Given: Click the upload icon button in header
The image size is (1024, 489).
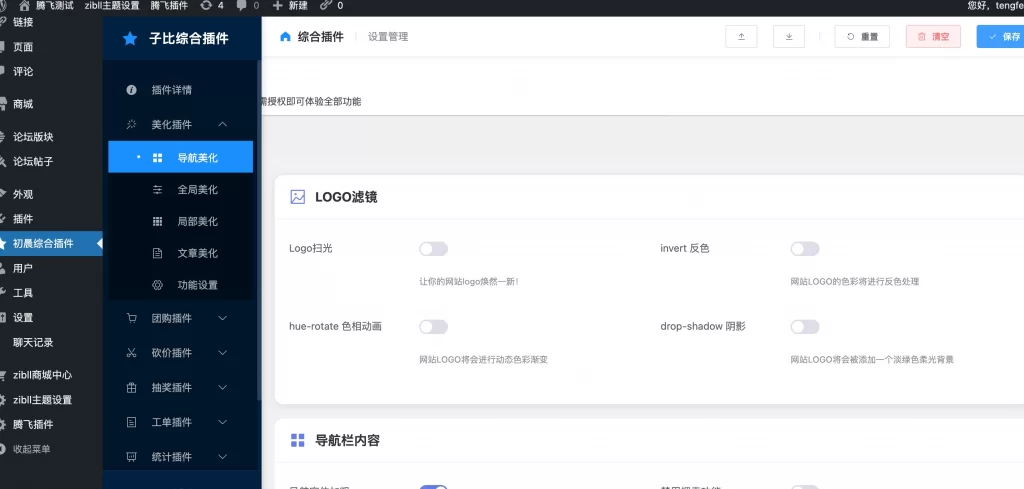Looking at the screenshot, I should tap(741, 37).
